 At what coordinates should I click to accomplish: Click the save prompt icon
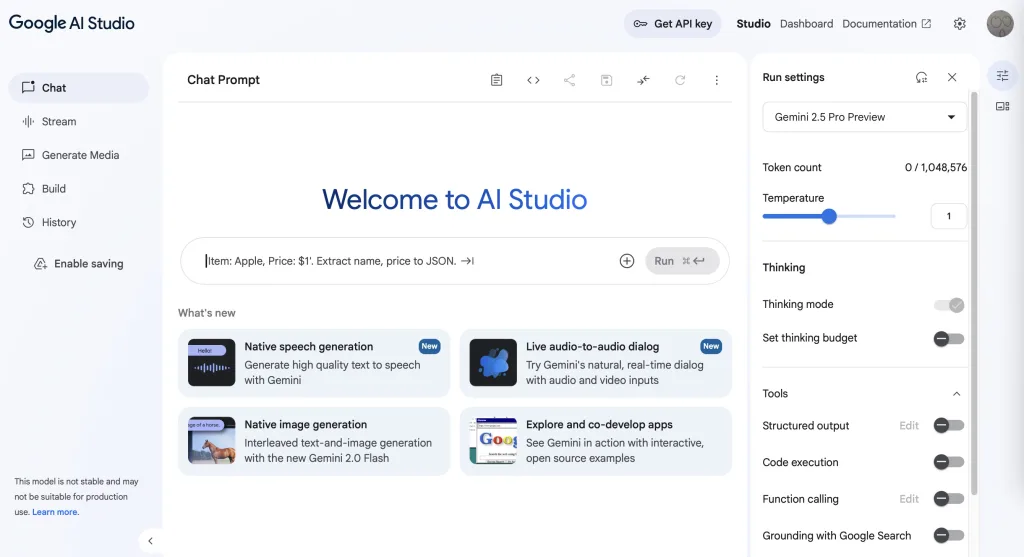click(x=606, y=80)
